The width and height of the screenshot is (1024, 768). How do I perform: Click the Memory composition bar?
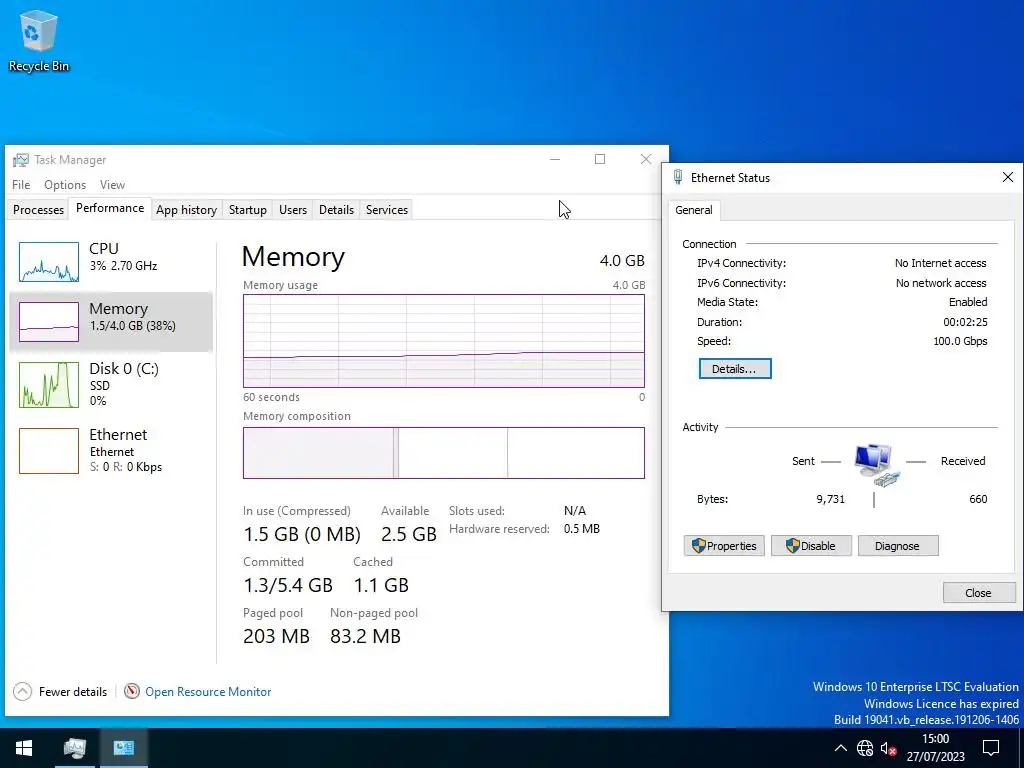coord(443,453)
